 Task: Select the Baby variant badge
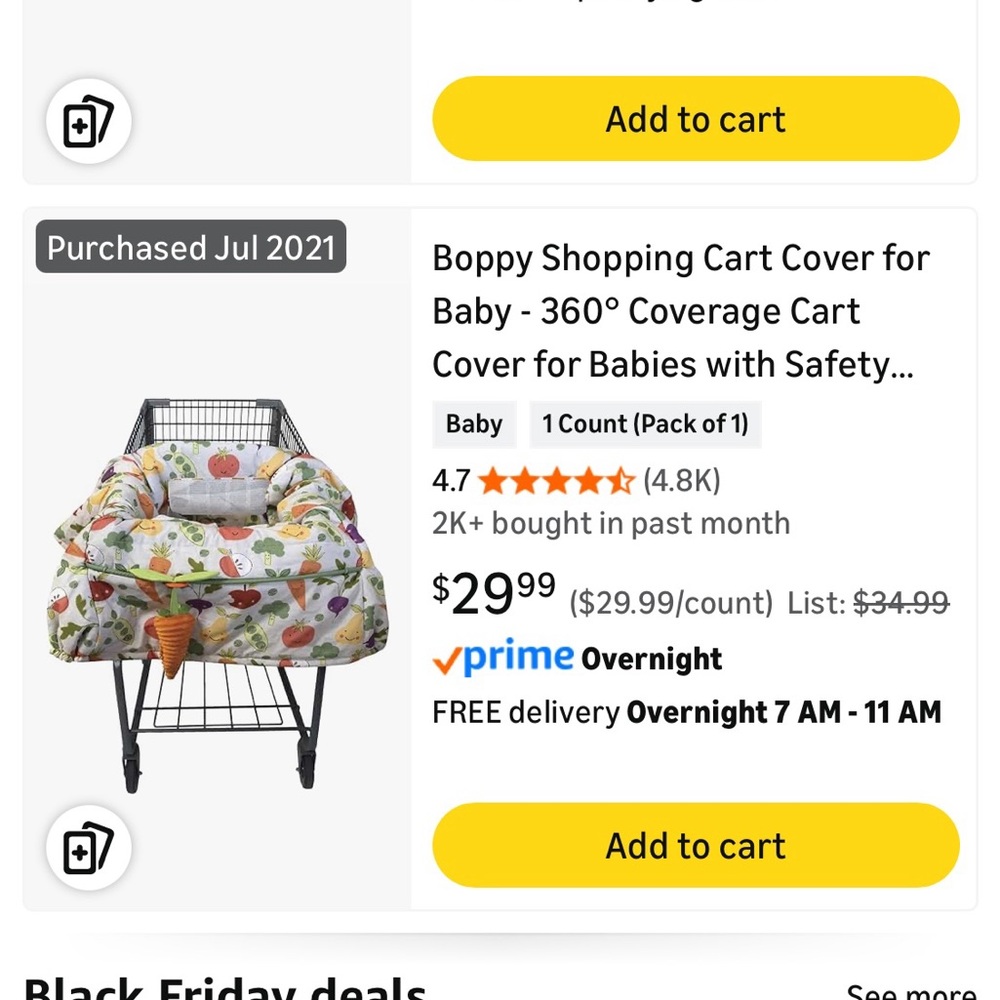coord(474,424)
